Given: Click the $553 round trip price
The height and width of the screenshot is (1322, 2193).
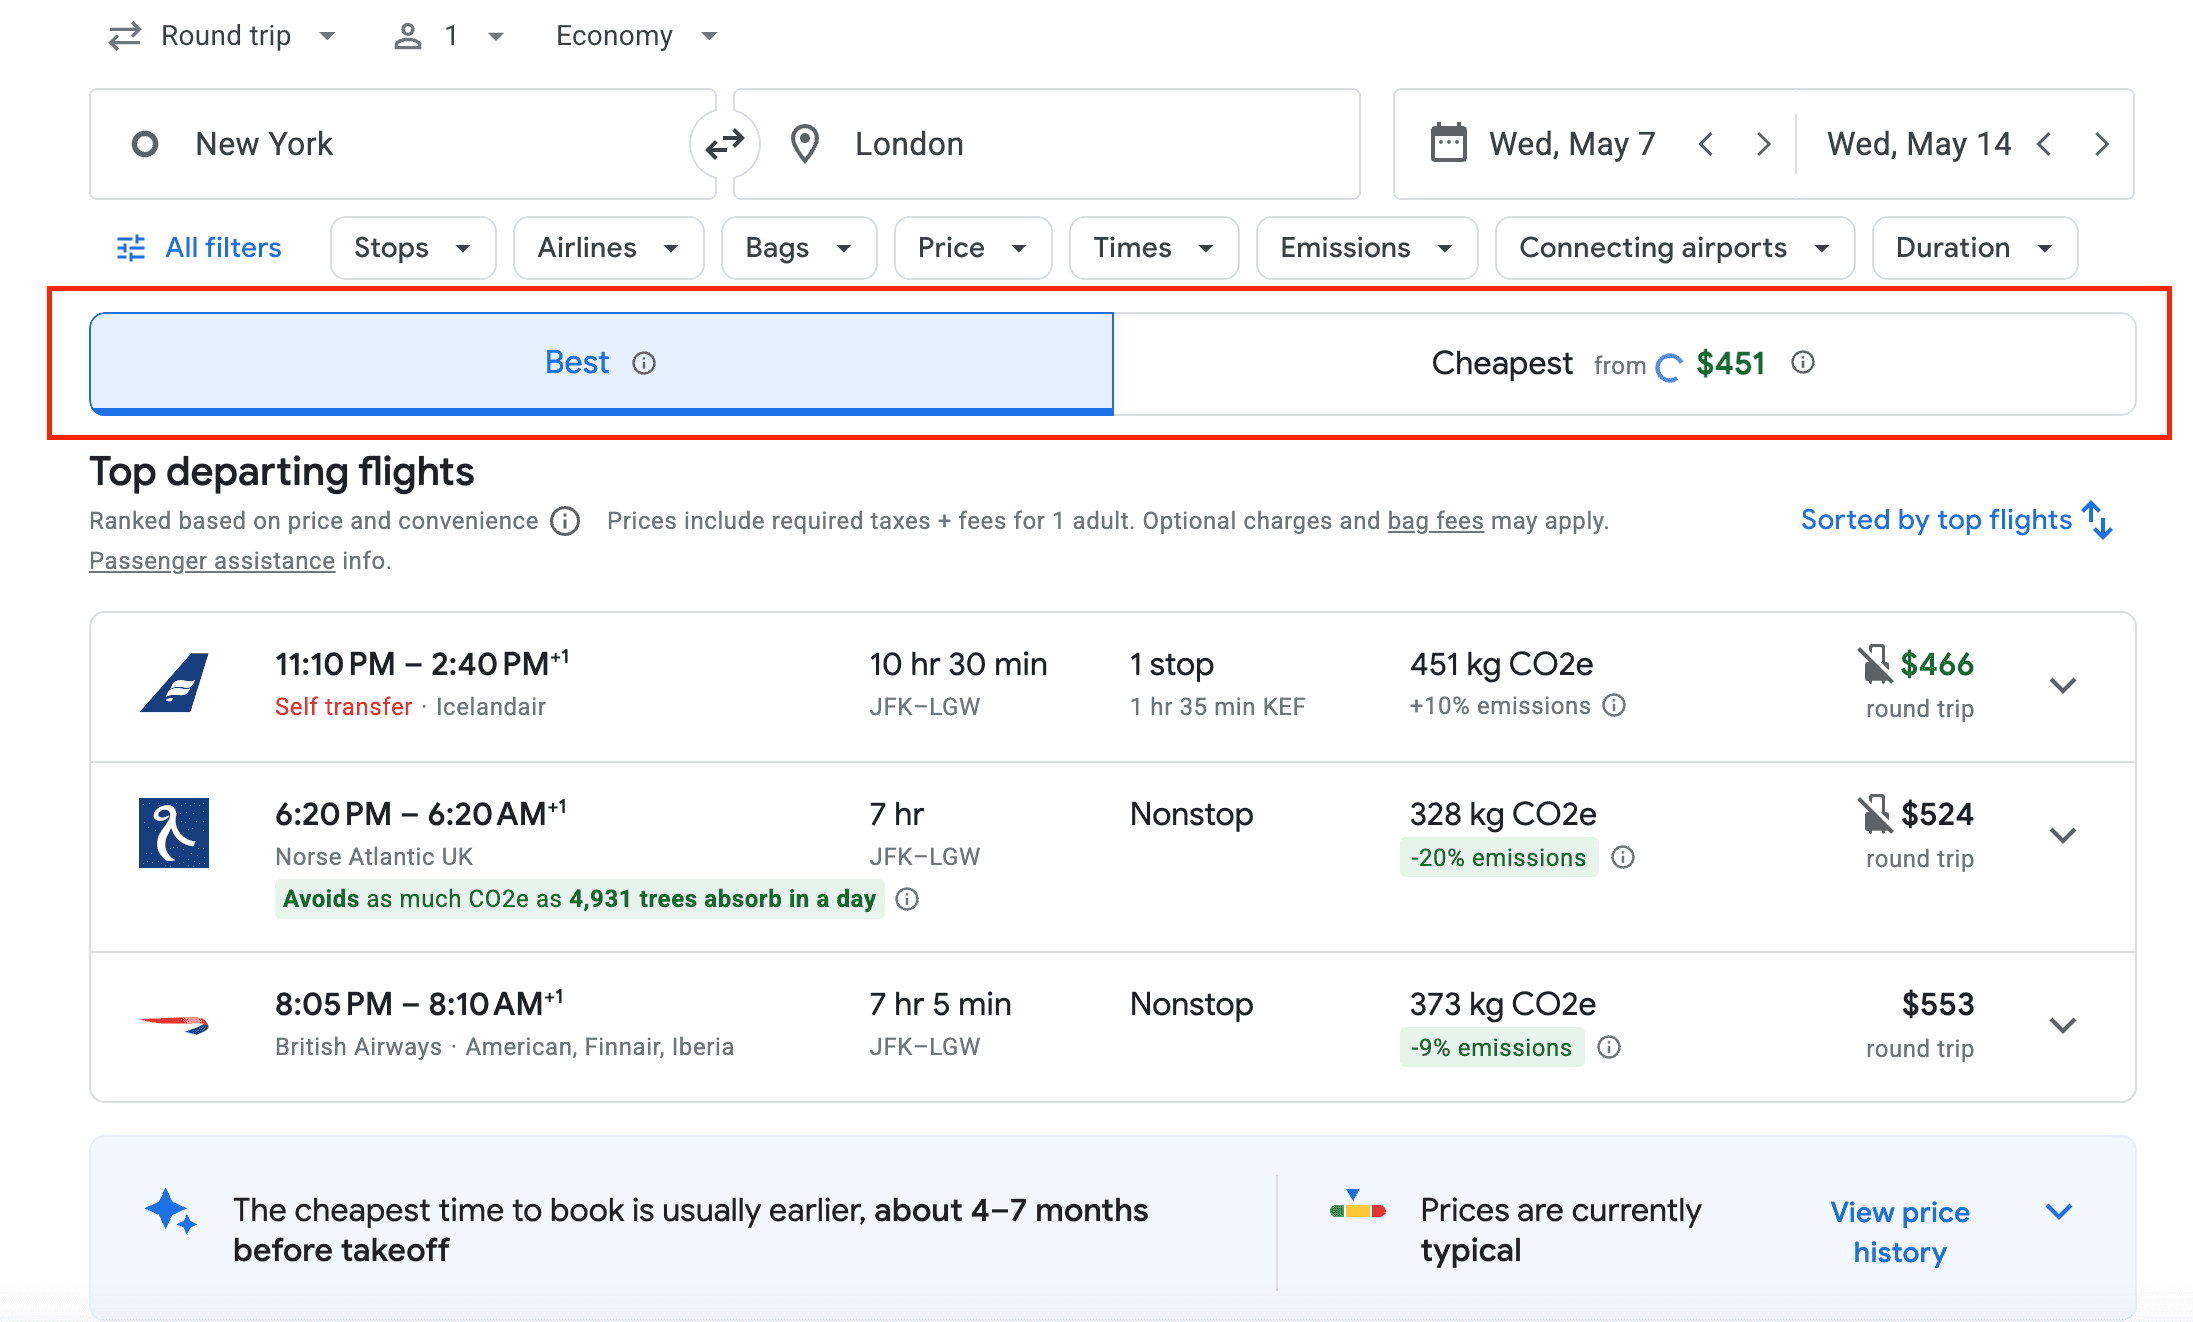Looking at the screenshot, I should (x=1937, y=1004).
